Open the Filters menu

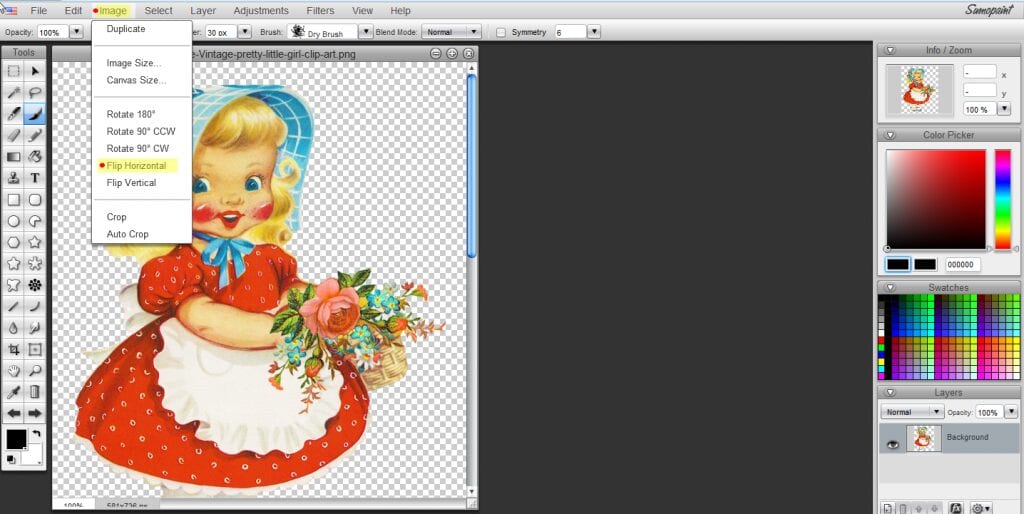click(320, 11)
